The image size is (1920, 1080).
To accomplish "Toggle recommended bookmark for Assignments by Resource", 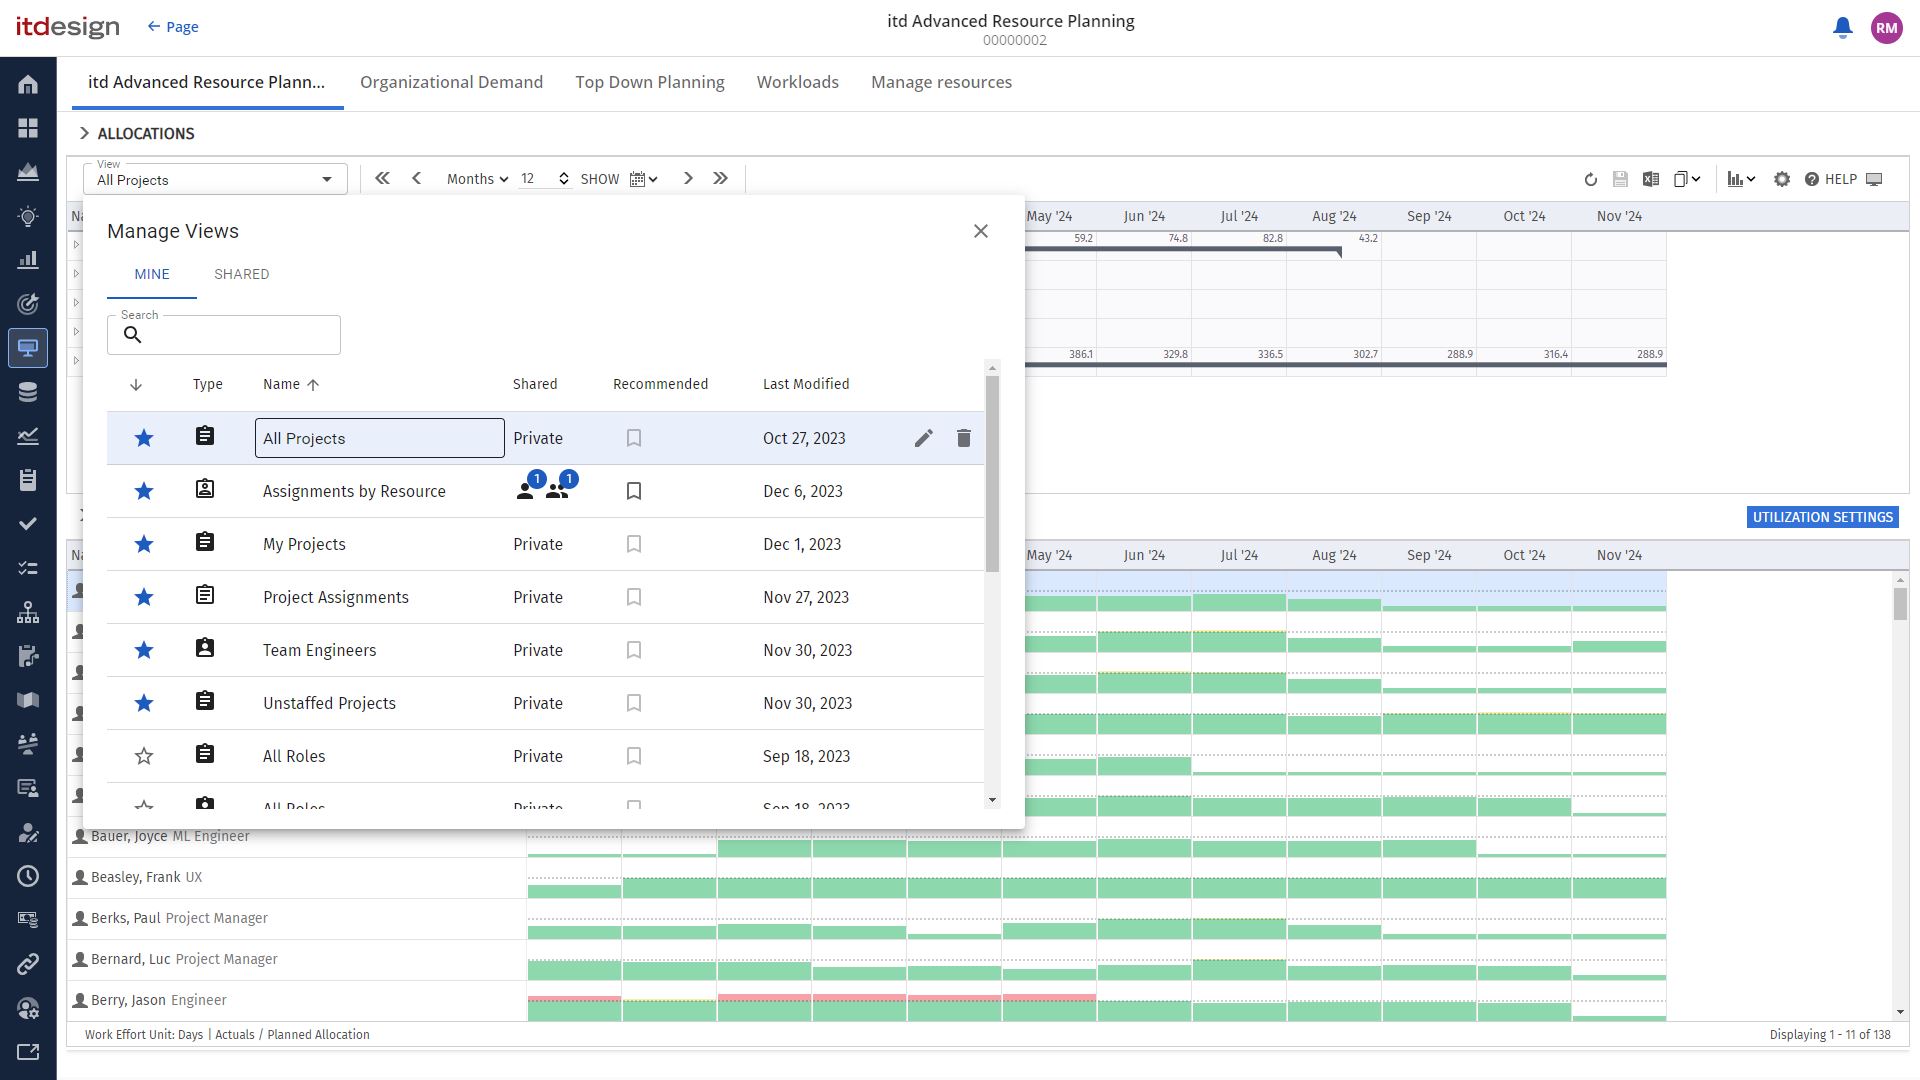I will (634, 491).
